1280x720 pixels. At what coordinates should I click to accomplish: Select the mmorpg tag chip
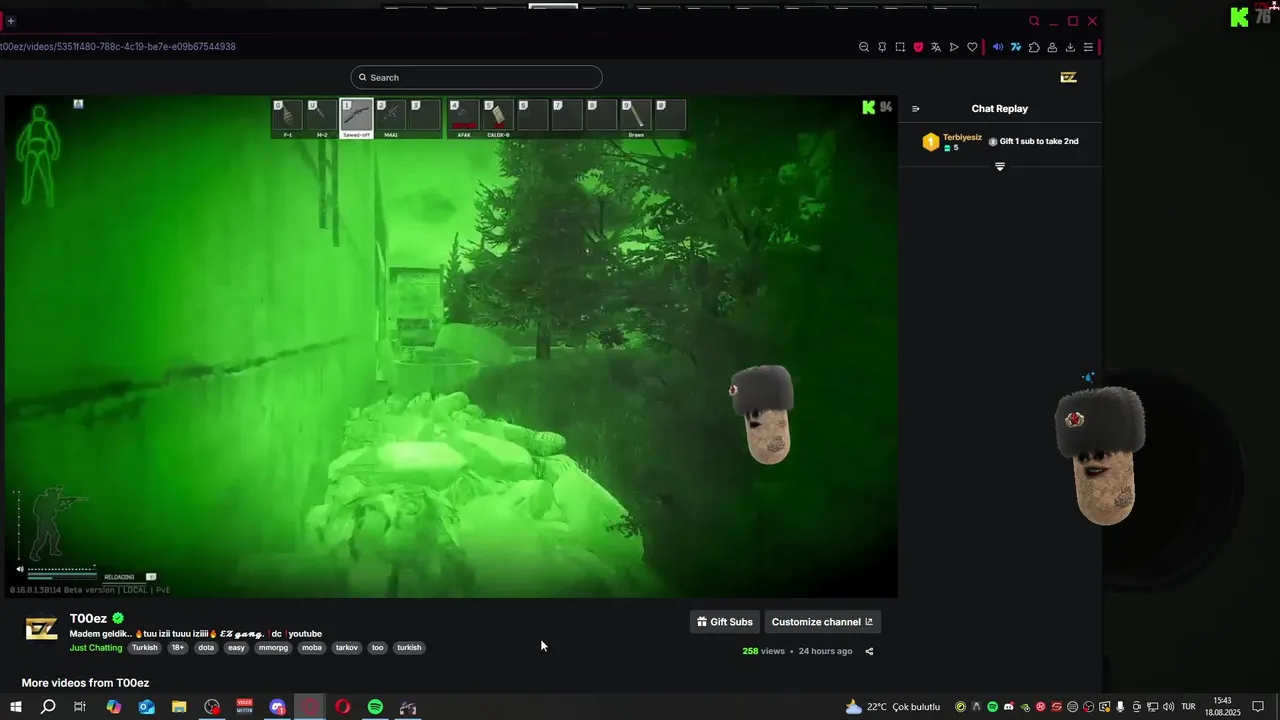pyautogui.click(x=273, y=648)
